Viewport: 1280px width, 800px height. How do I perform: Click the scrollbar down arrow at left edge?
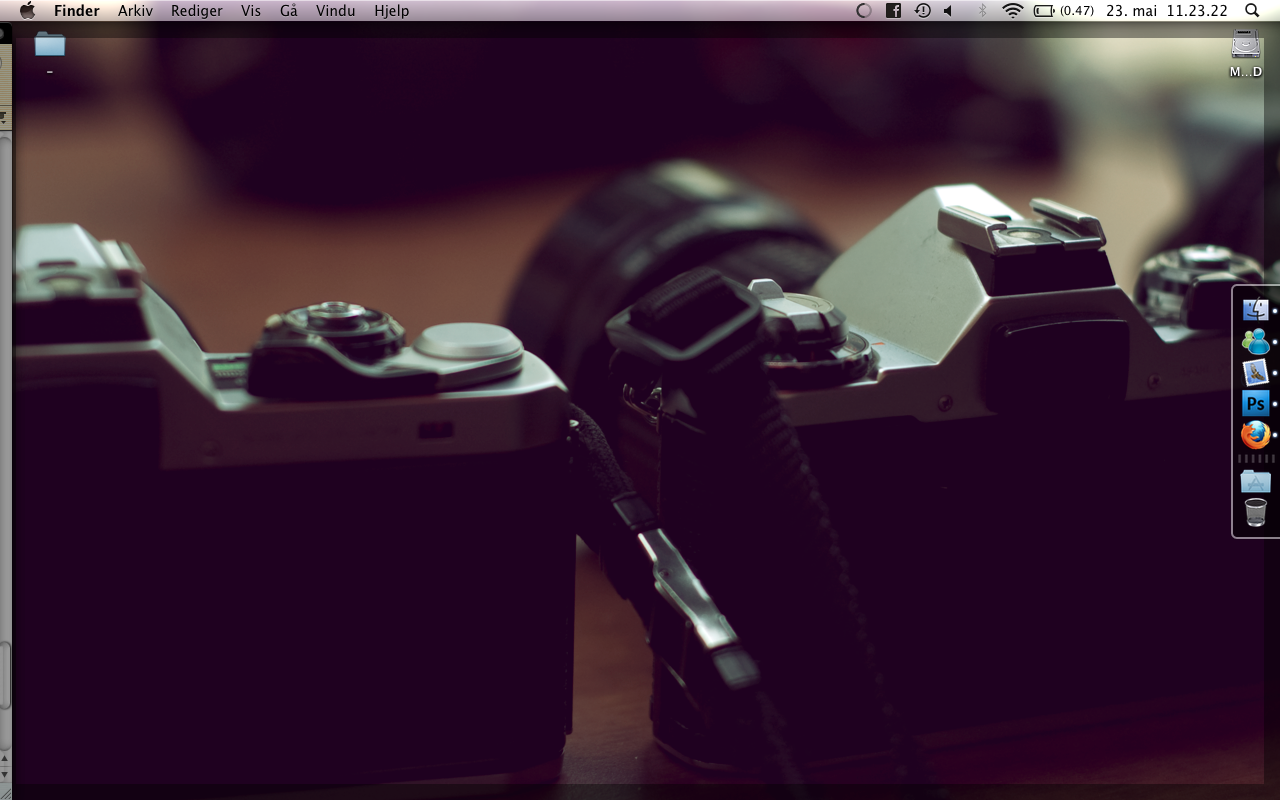point(3,773)
